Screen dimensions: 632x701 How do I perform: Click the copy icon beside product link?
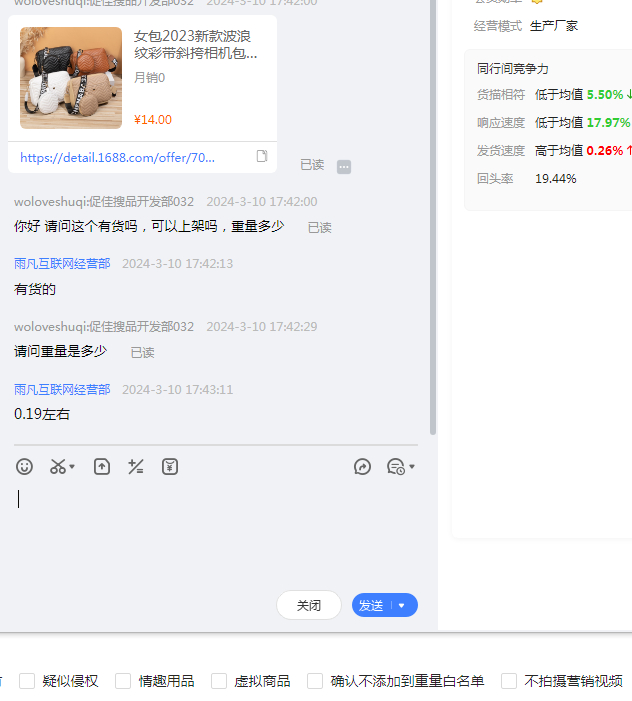(x=262, y=156)
